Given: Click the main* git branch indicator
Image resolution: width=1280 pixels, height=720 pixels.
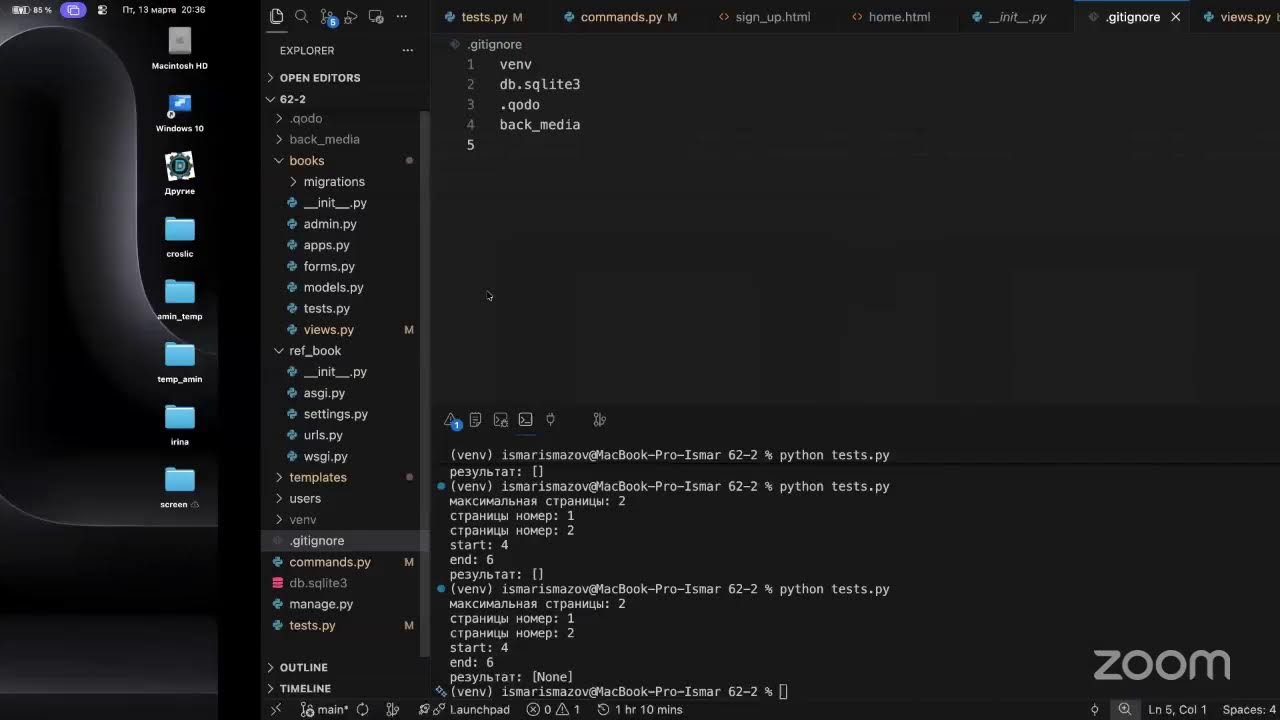Looking at the screenshot, I should (325, 709).
